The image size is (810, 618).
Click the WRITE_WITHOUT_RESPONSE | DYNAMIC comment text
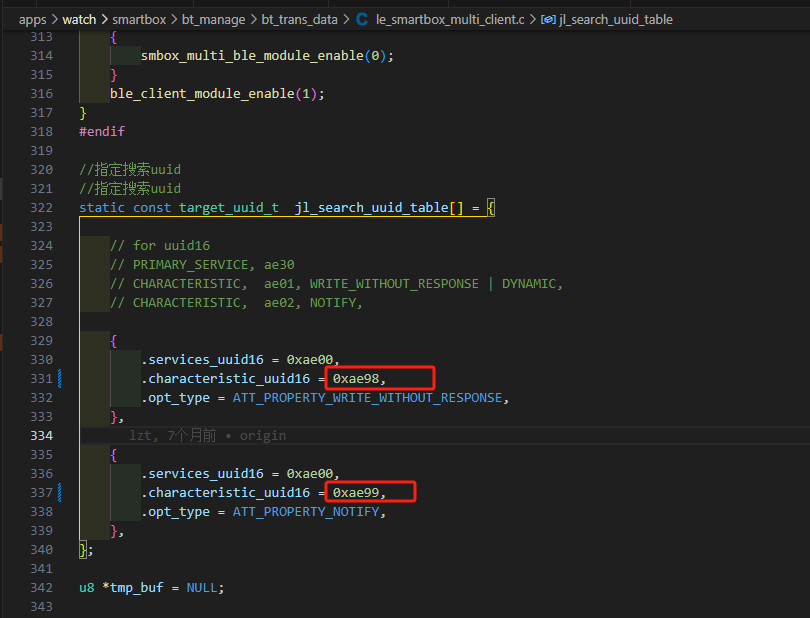(x=432, y=284)
